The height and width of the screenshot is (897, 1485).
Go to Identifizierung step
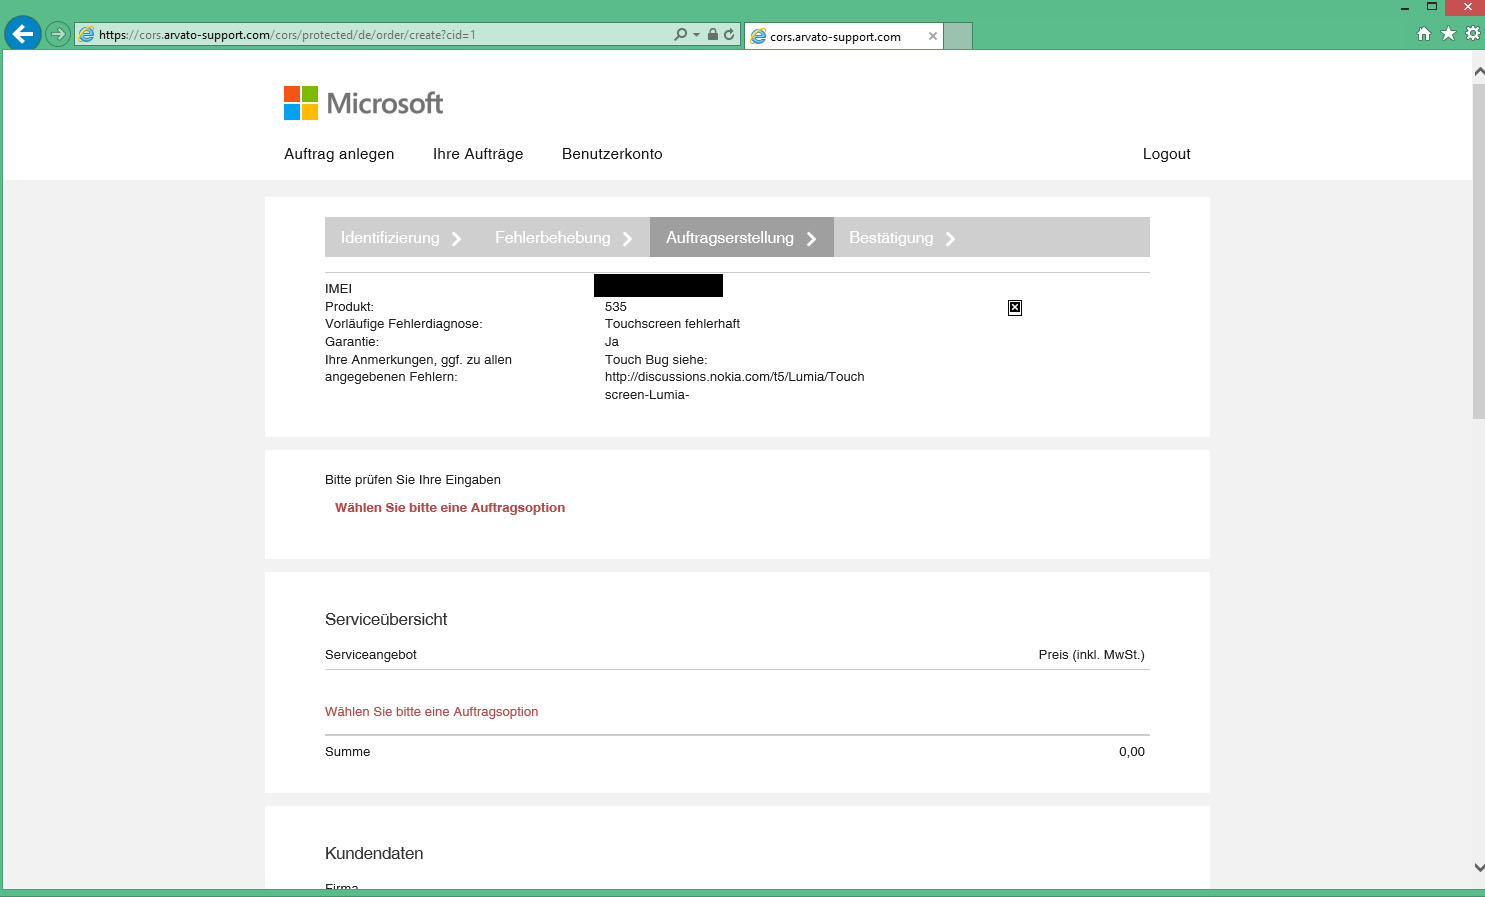401,237
